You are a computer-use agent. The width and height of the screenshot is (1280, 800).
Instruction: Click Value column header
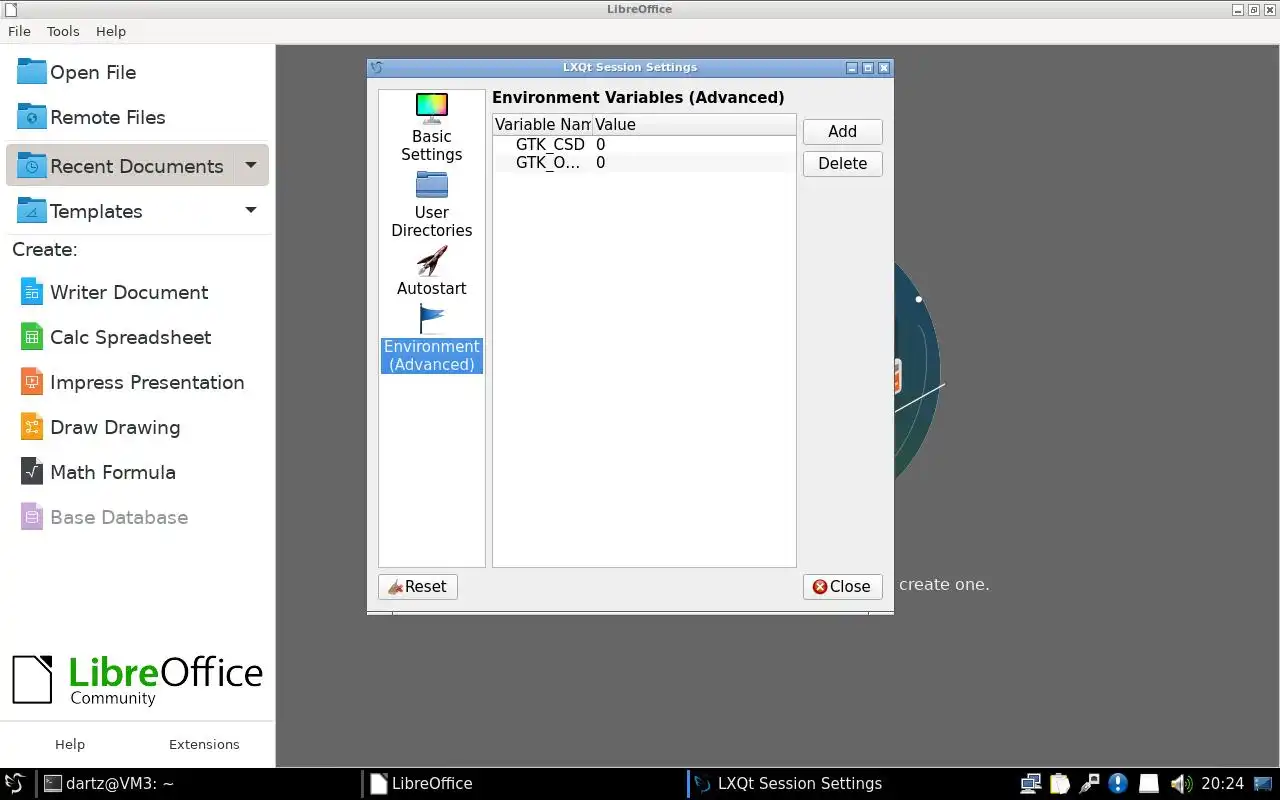(694, 125)
